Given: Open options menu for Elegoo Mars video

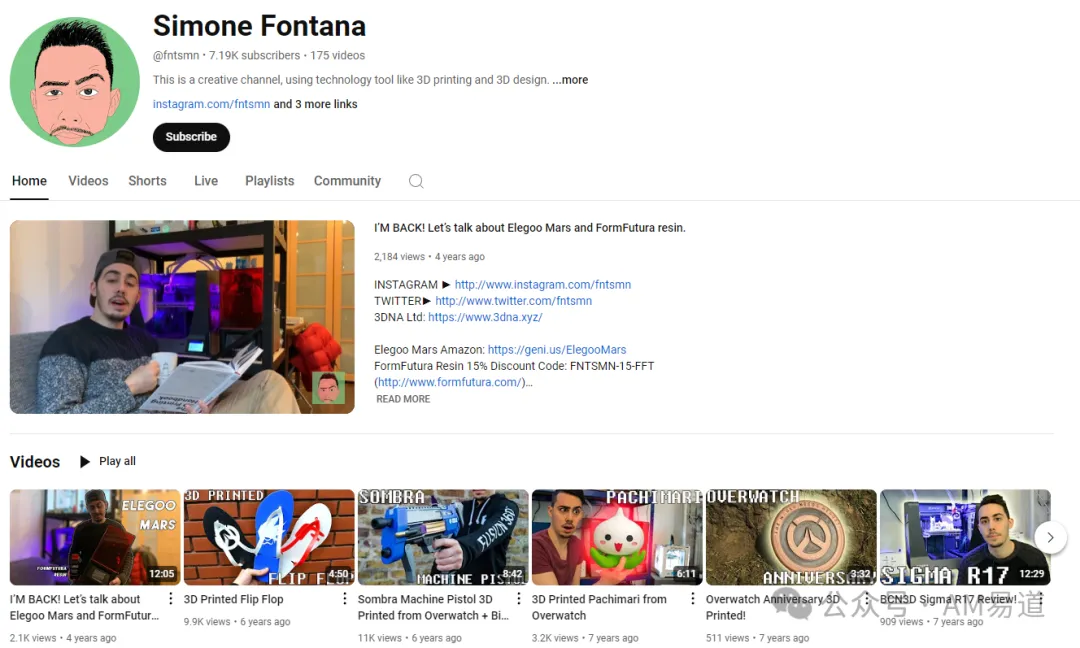Looking at the screenshot, I should pos(171,599).
